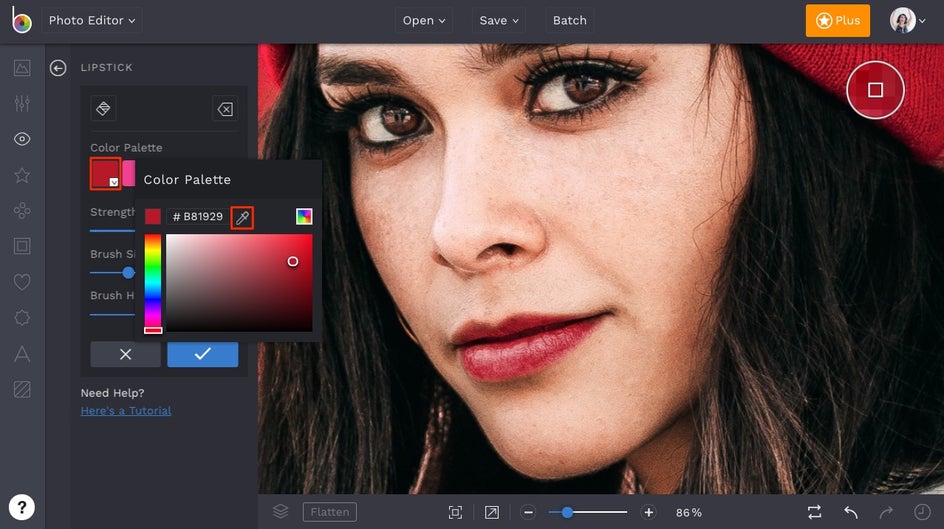Apply lipstick with the blue checkmark button

[203, 354]
